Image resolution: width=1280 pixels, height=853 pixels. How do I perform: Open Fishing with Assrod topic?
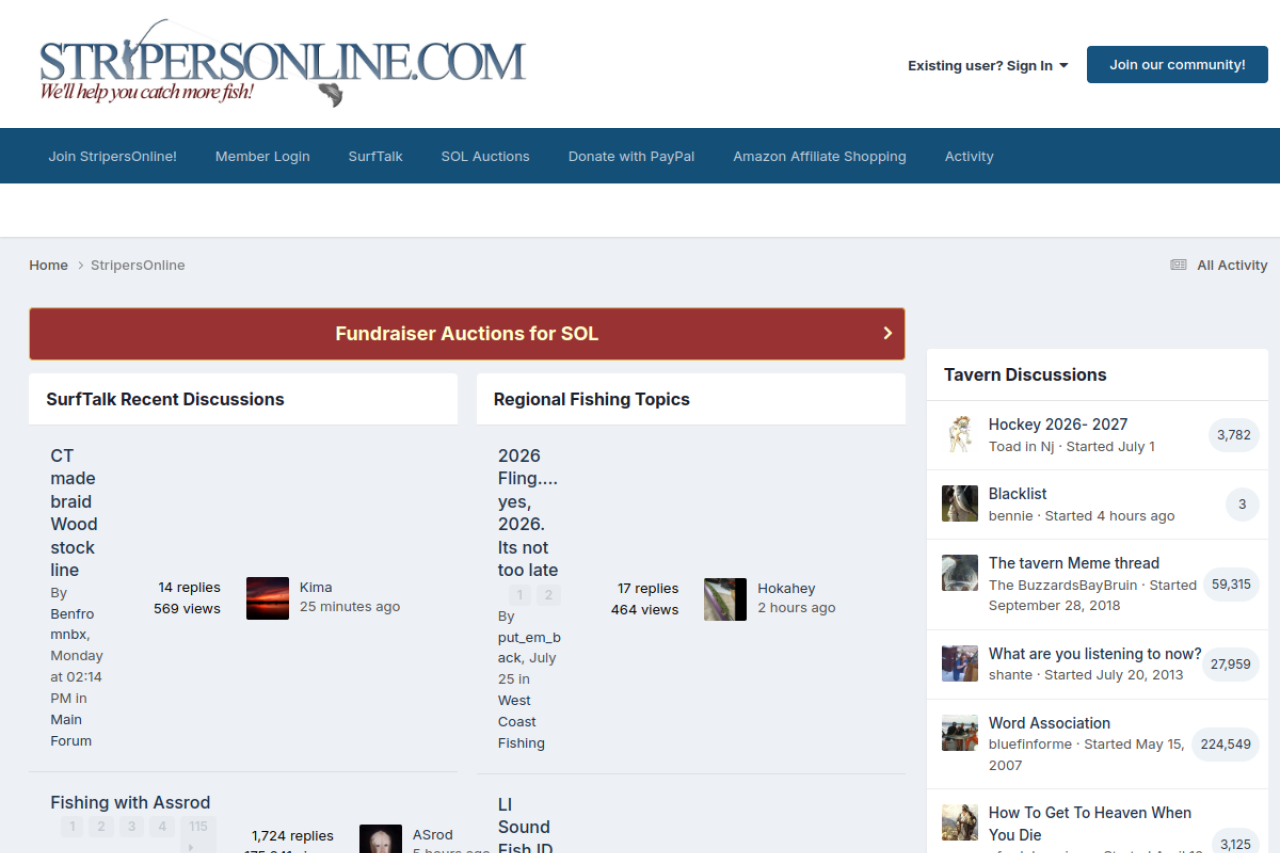pyautogui.click(x=131, y=802)
